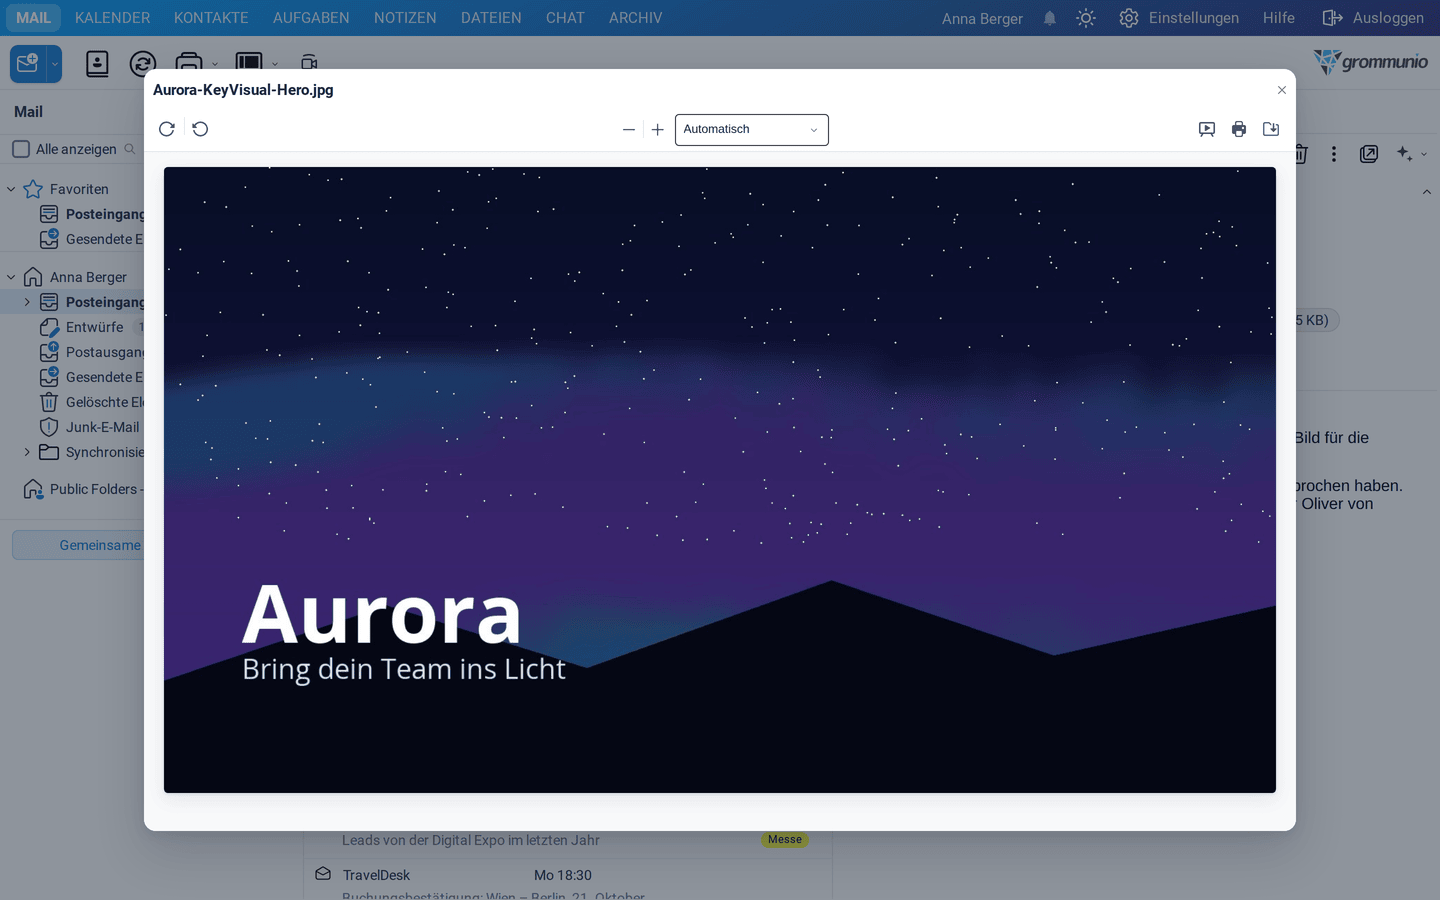Open the Automatisch zoom level dropdown

(x=752, y=130)
